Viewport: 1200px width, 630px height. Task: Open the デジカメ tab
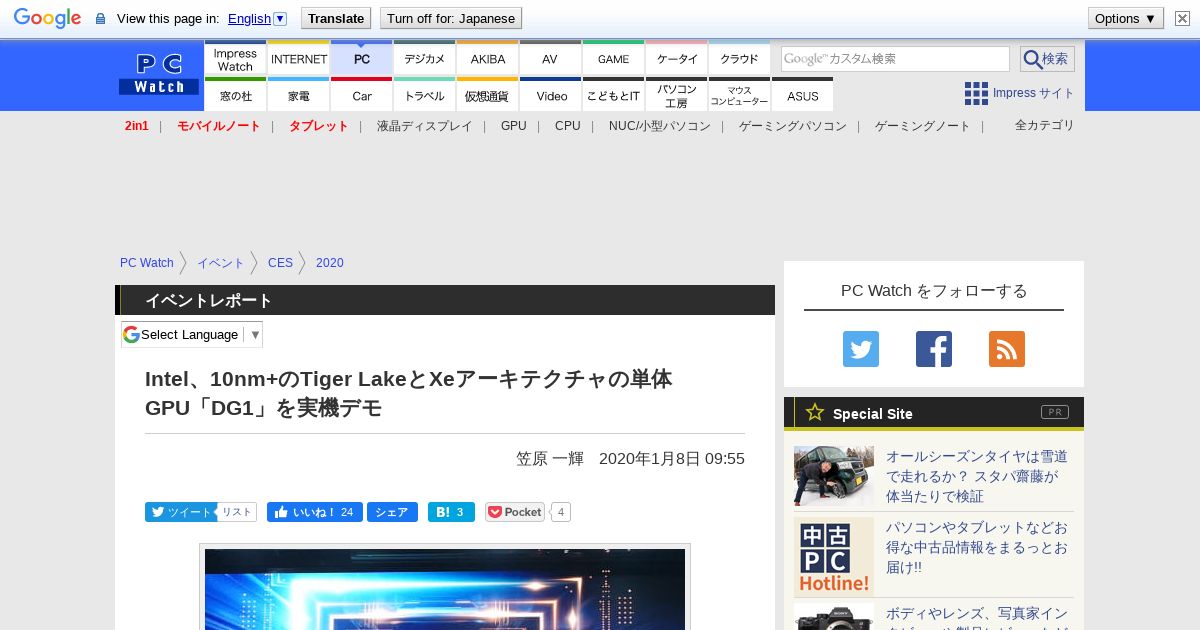424,59
